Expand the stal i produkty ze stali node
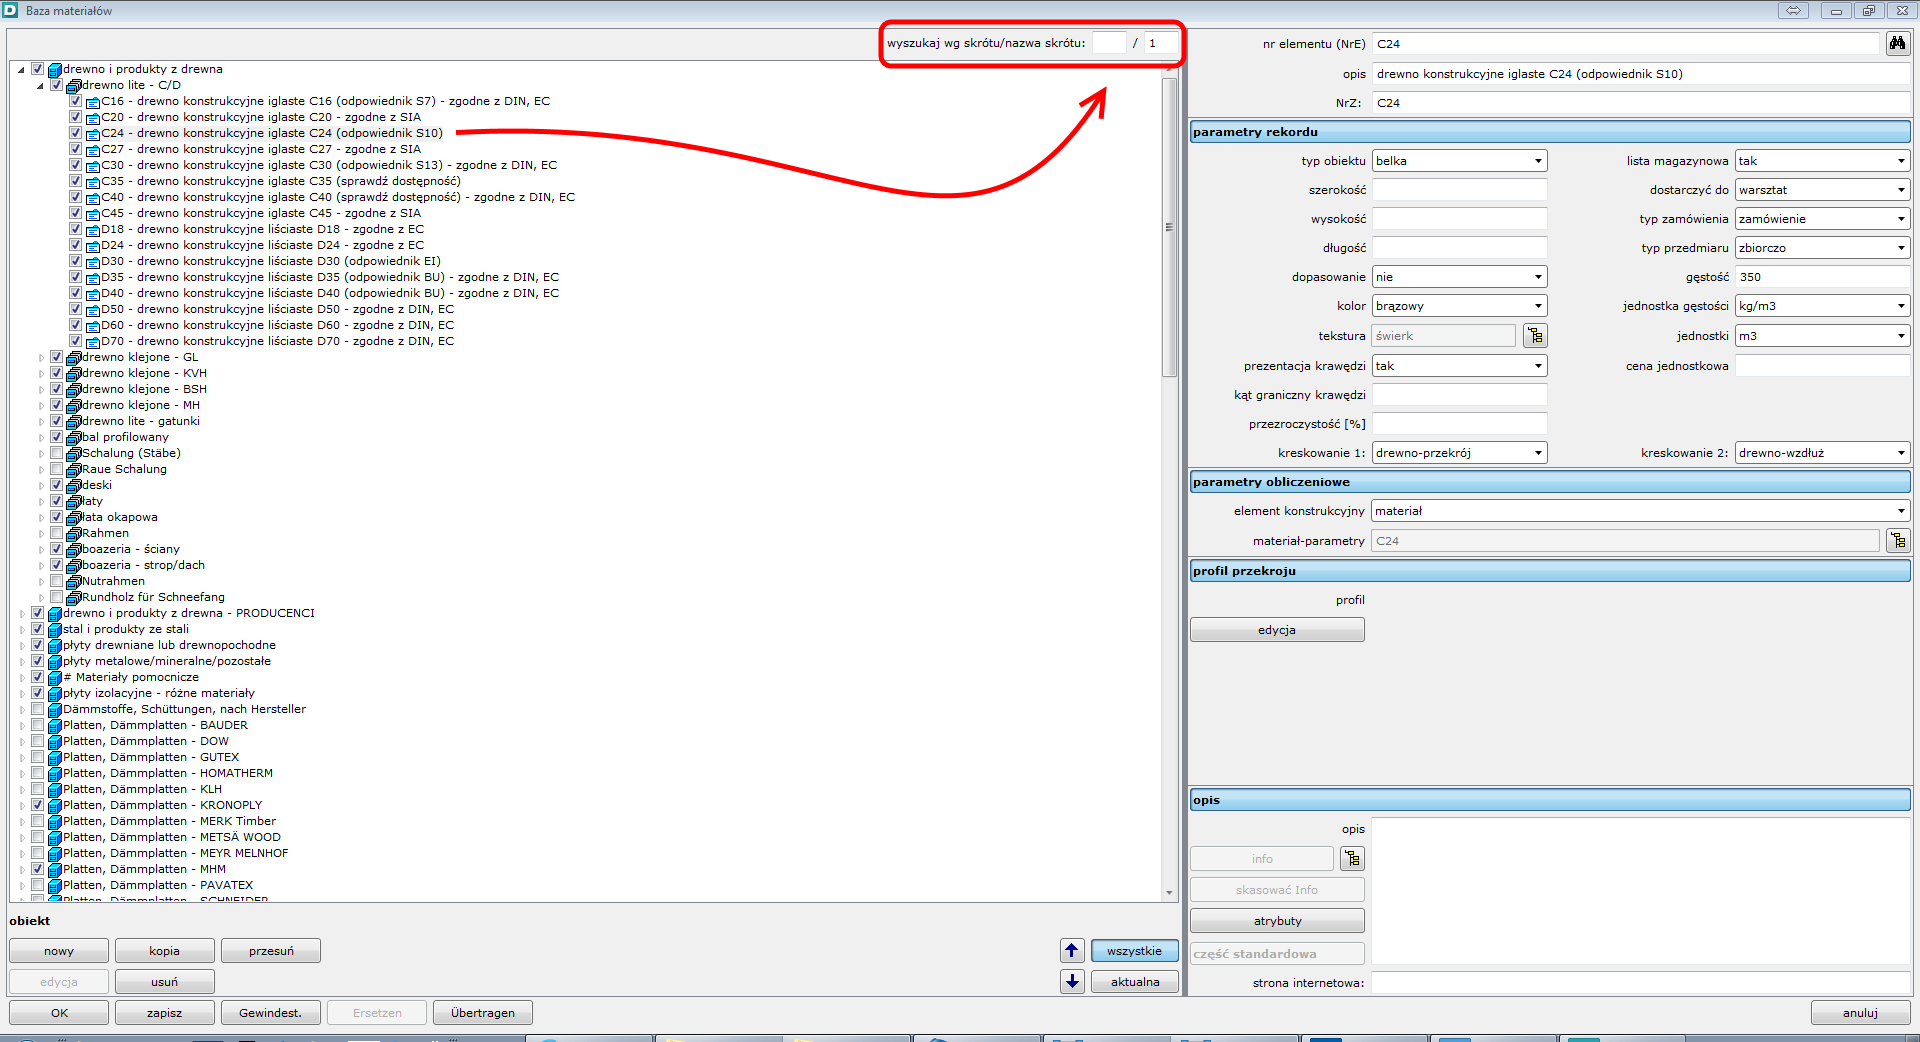 pyautogui.click(x=22, y=629)
